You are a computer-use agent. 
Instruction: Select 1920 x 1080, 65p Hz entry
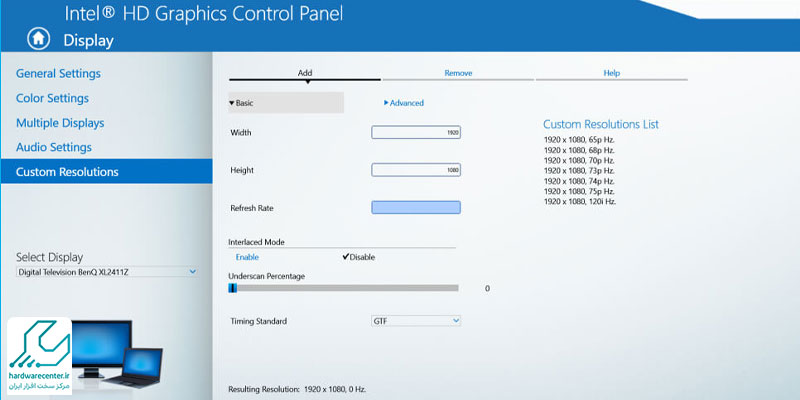[579, 139]
